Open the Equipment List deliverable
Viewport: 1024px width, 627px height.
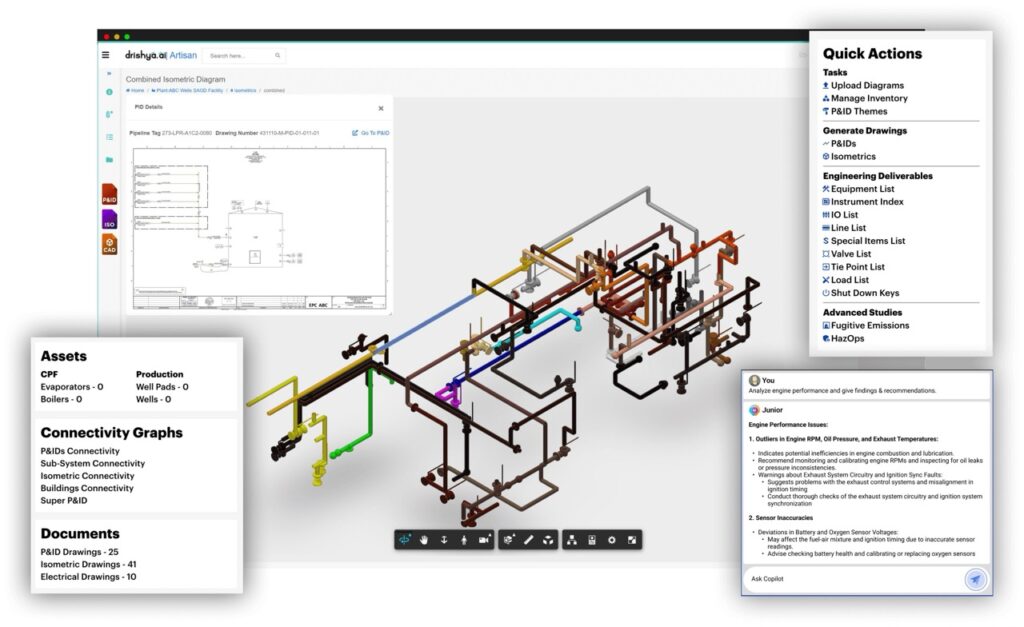click(x=858, y=189)
